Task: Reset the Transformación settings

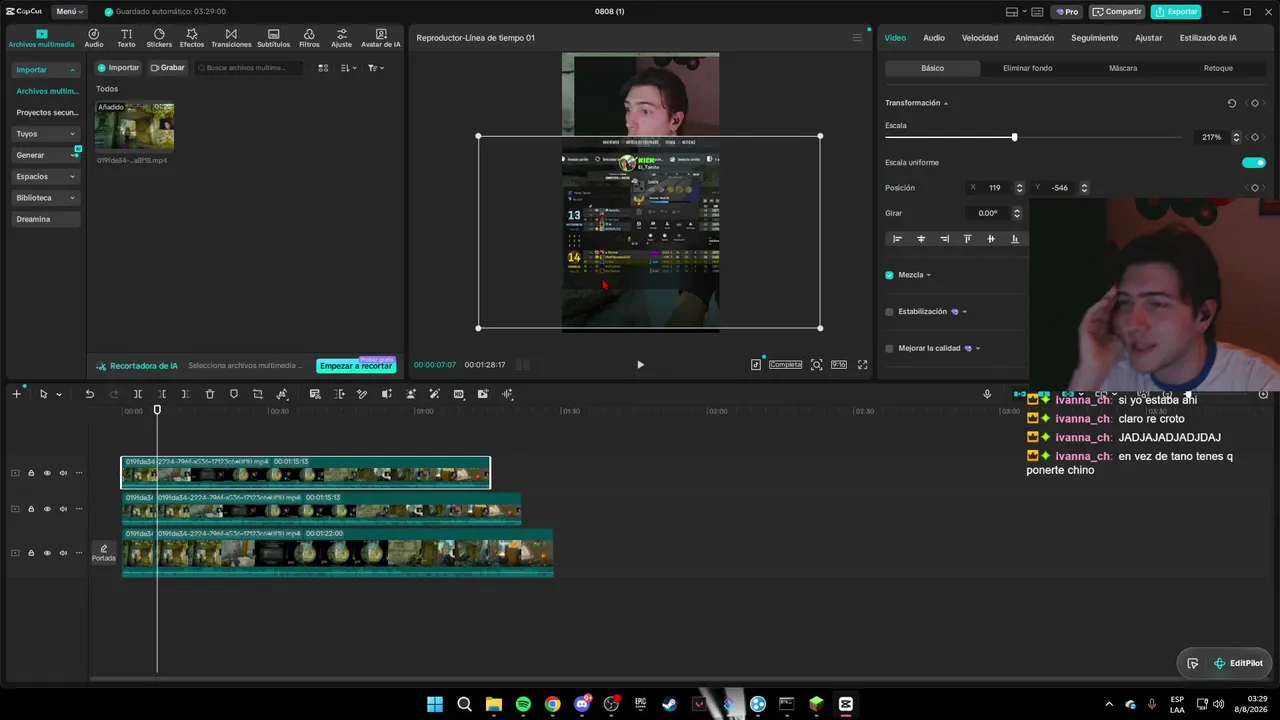Action: tap(1232, 103)
